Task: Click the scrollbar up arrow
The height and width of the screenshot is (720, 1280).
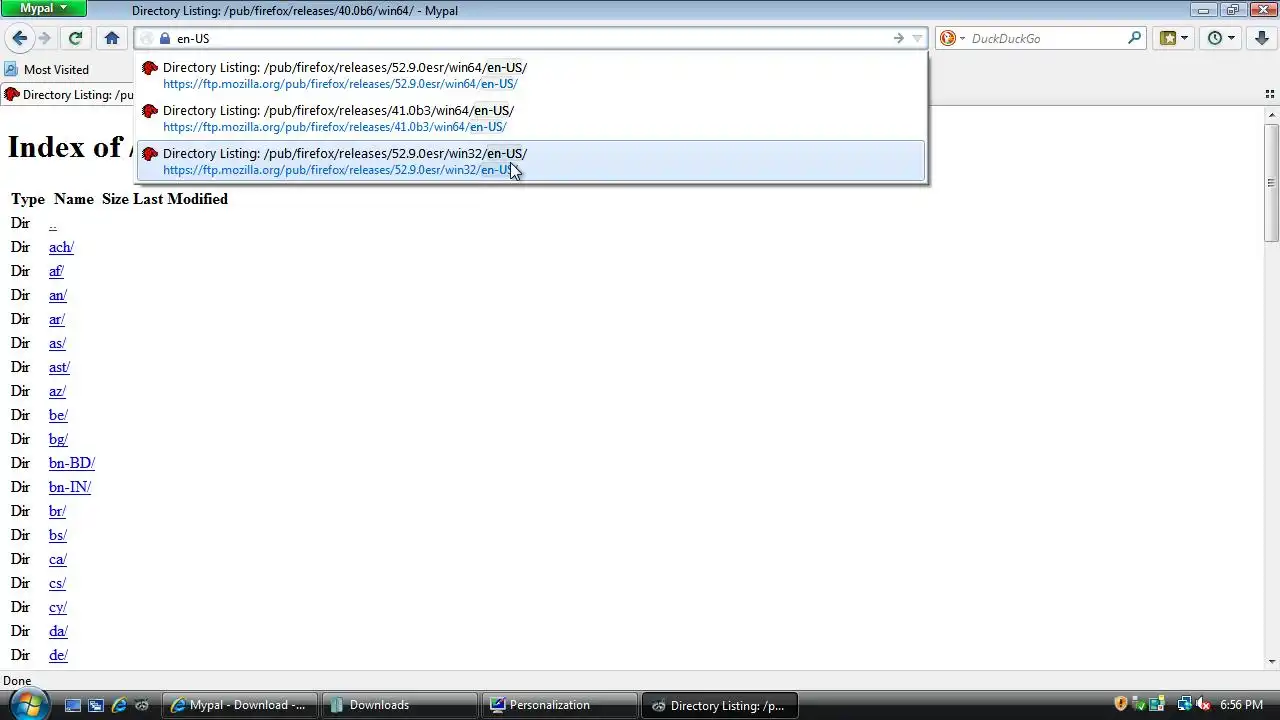Action: pos(1271,114)
